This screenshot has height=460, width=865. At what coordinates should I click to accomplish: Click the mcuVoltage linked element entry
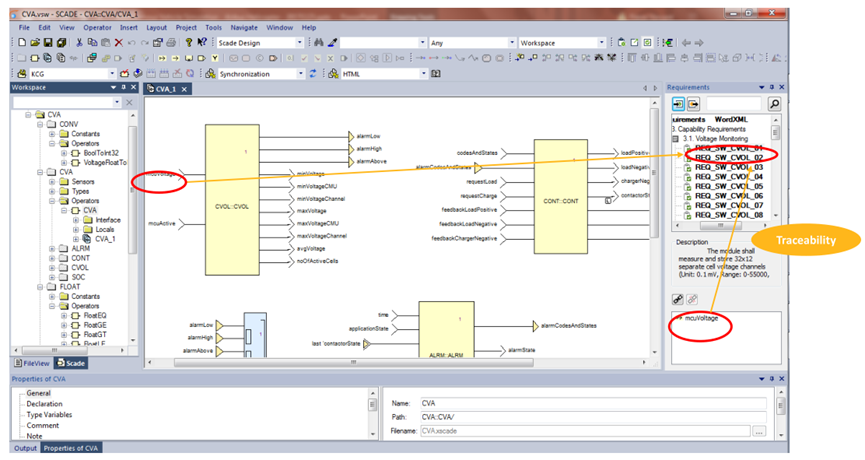pyautogui.click(x=701, y=318)
